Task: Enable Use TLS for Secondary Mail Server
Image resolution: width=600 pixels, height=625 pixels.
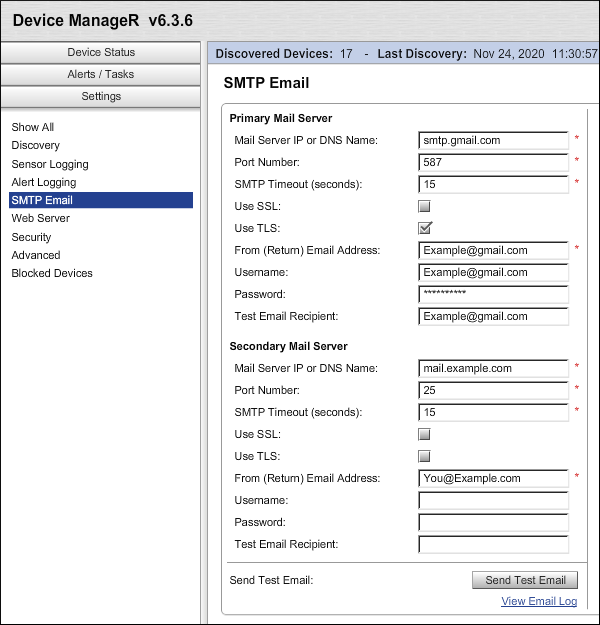Action: tap(424, 456)
